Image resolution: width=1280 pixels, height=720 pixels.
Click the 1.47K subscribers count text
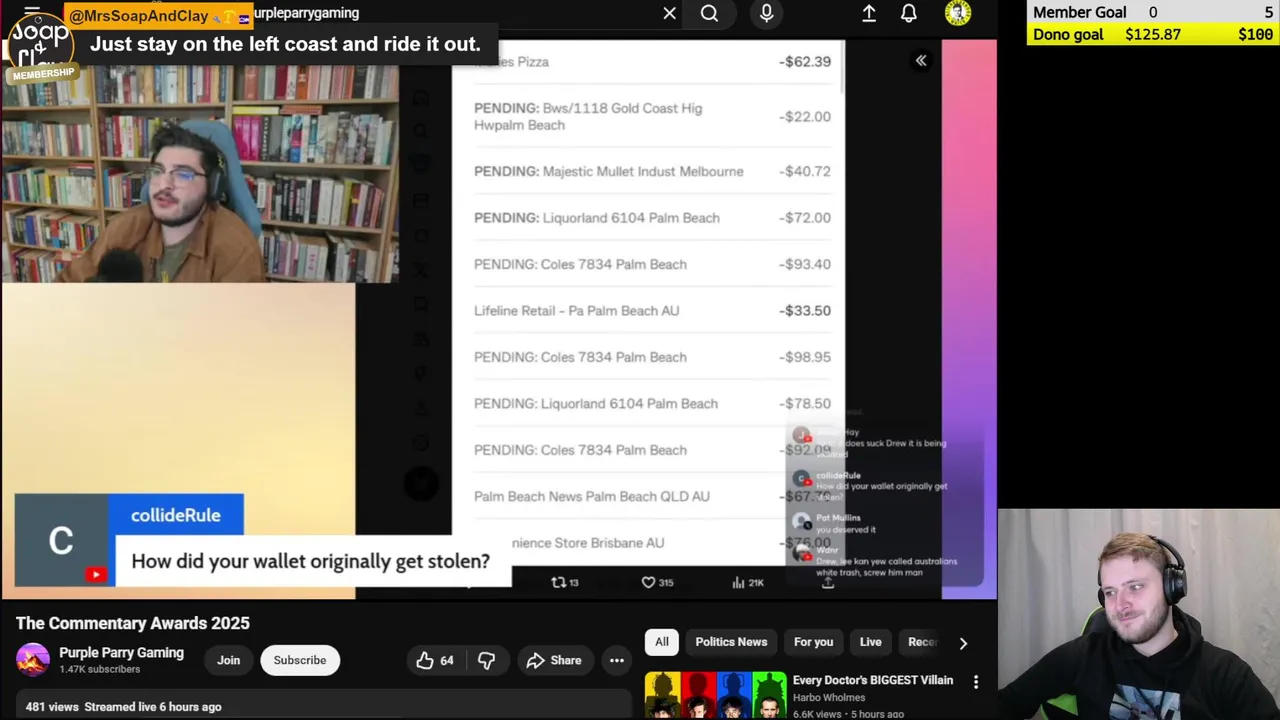99,669
